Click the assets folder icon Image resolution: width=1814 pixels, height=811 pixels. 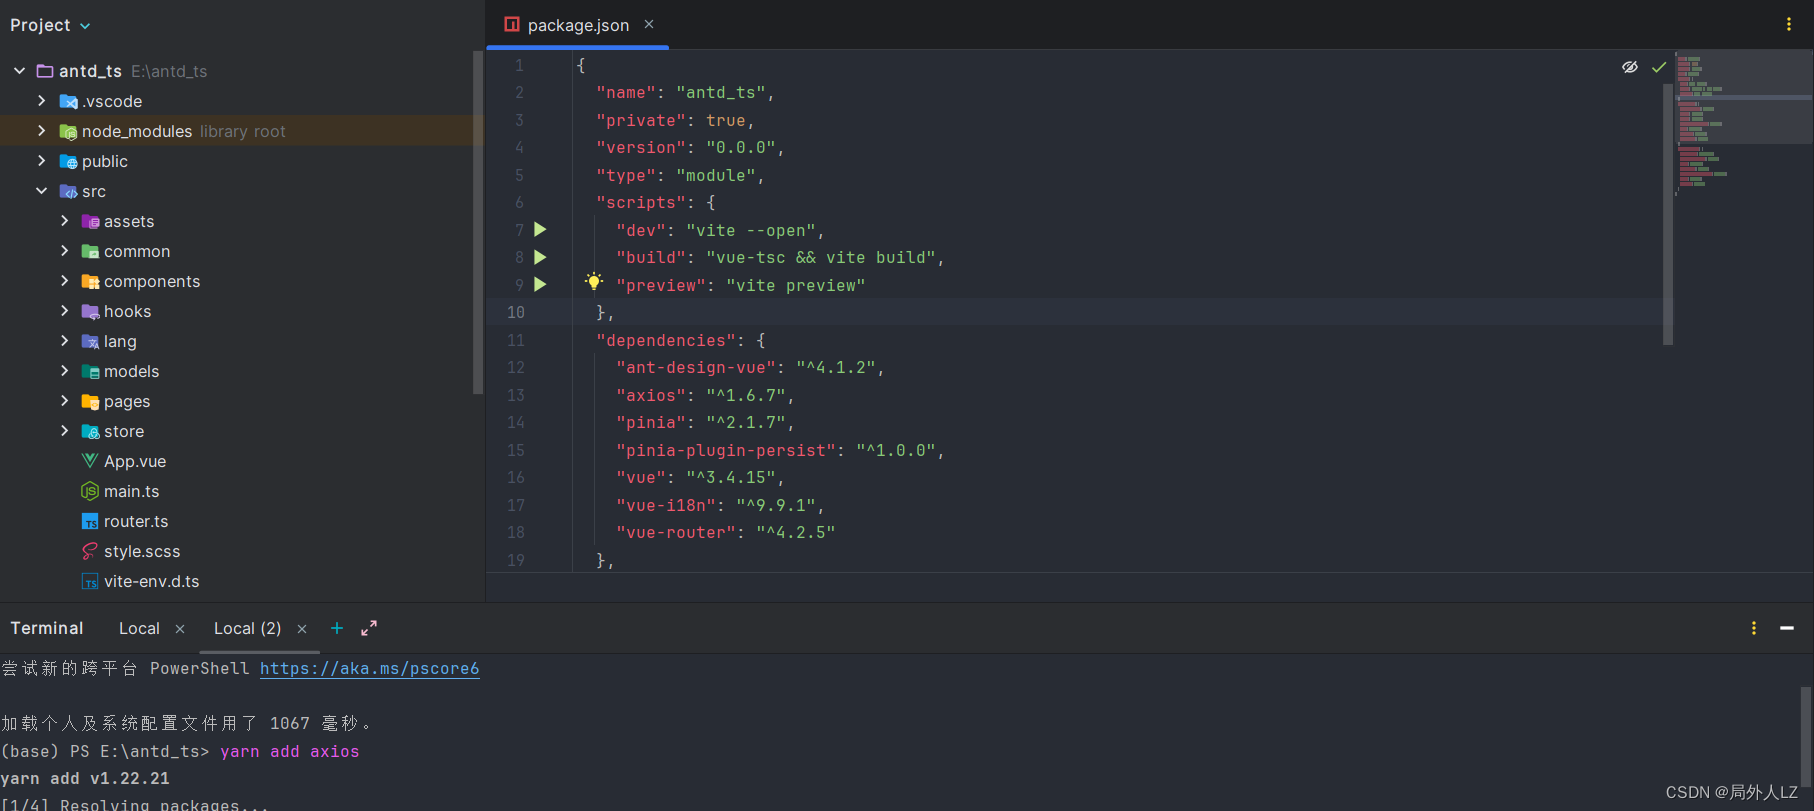pos(90,221)
